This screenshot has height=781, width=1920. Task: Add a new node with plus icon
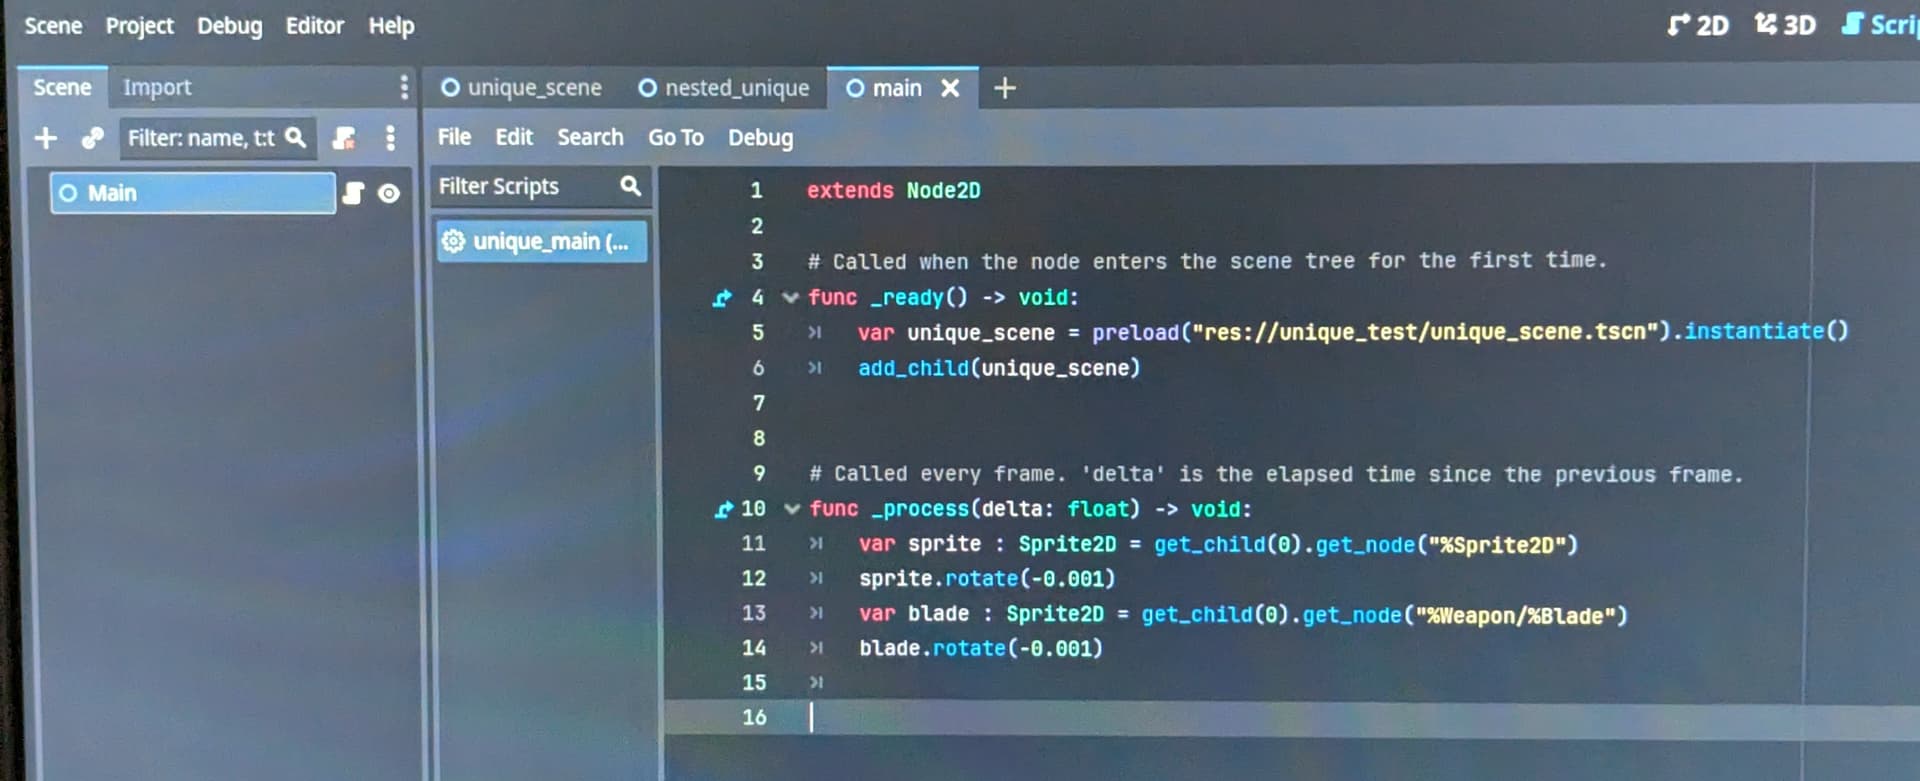click(46, 137)
